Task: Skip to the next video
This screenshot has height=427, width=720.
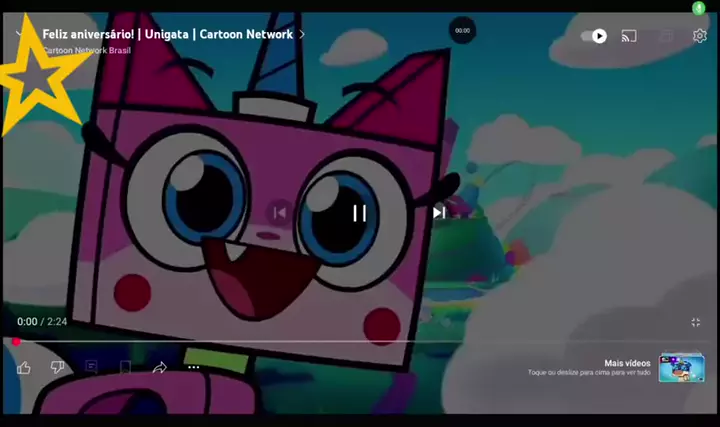Action: click(x=438, y=212)
